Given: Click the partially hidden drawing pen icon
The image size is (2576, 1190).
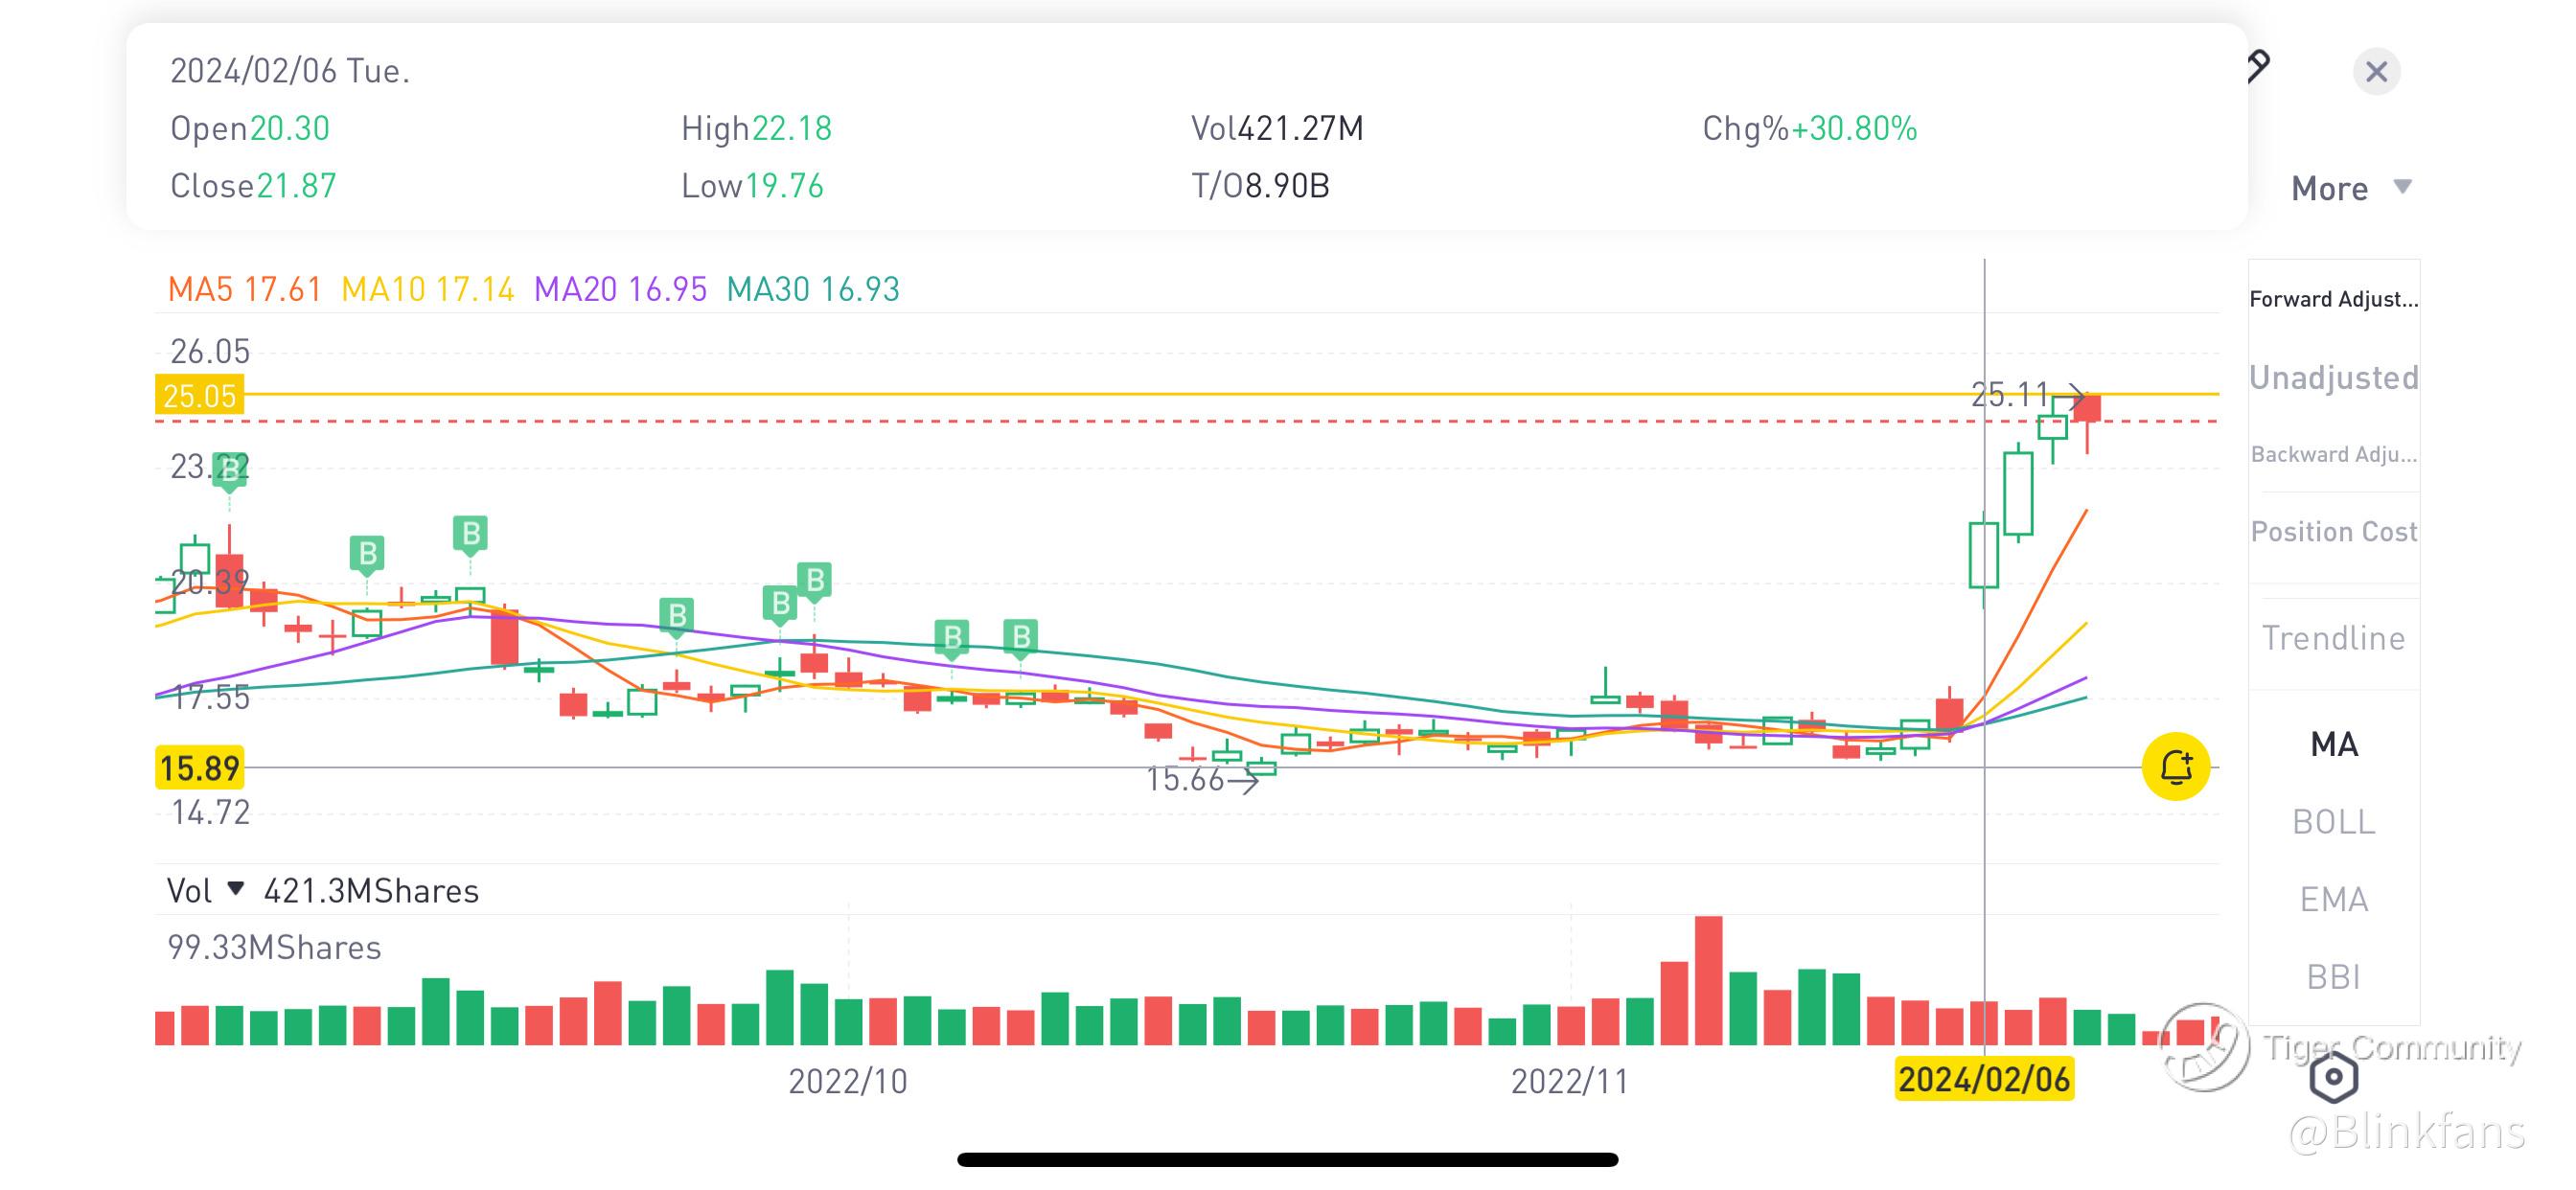Looking at the screenshot, I should 2258,67.
